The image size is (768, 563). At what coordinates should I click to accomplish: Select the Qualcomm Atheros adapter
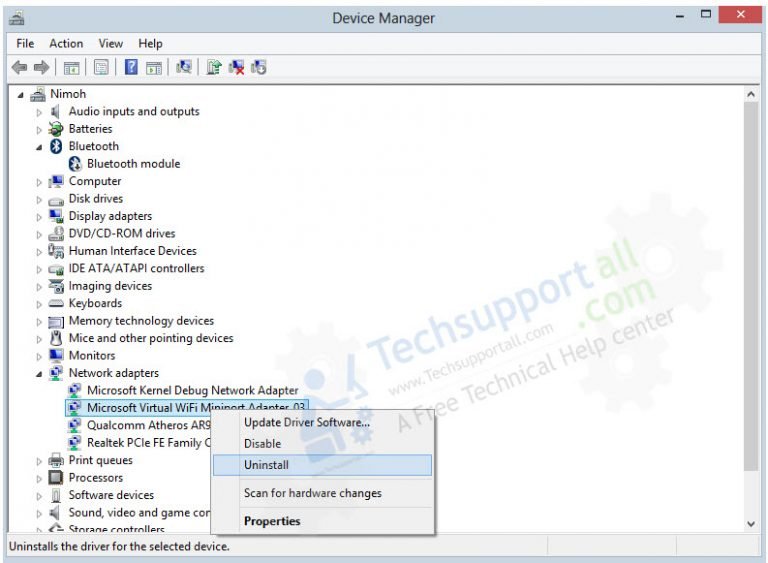click(x=148, y=425)
